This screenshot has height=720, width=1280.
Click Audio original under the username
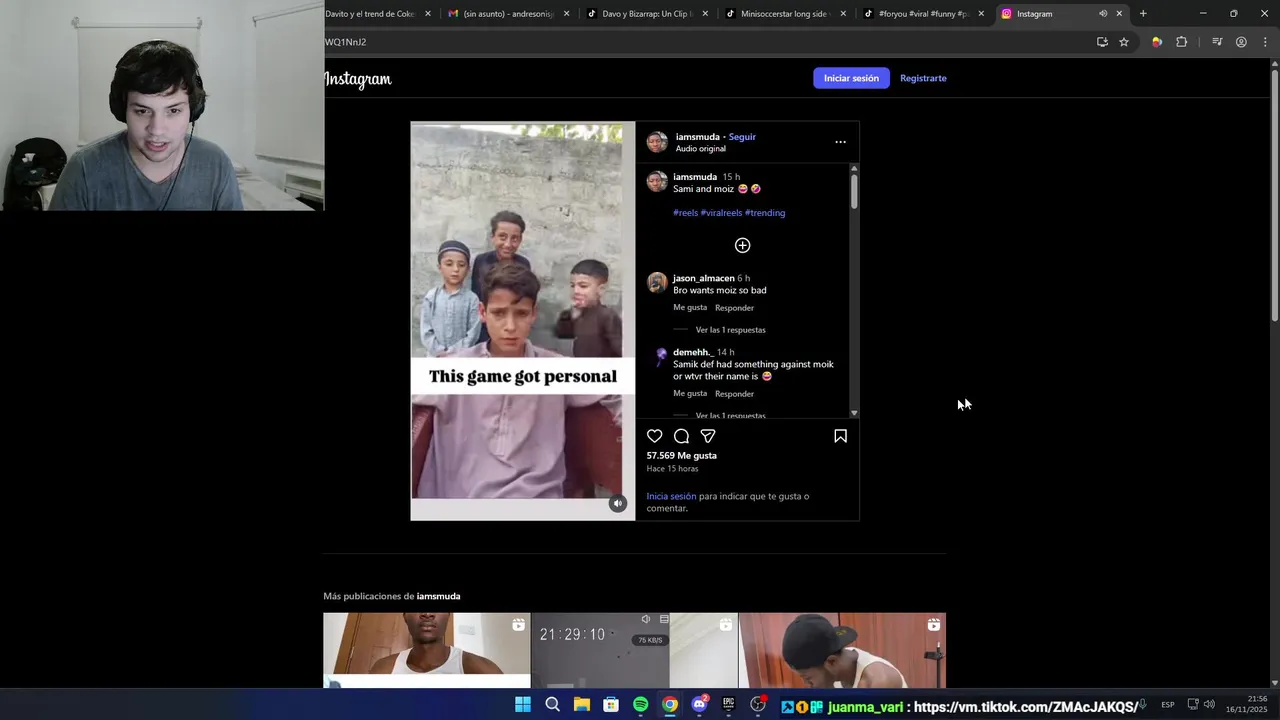[x=700, y=149]
